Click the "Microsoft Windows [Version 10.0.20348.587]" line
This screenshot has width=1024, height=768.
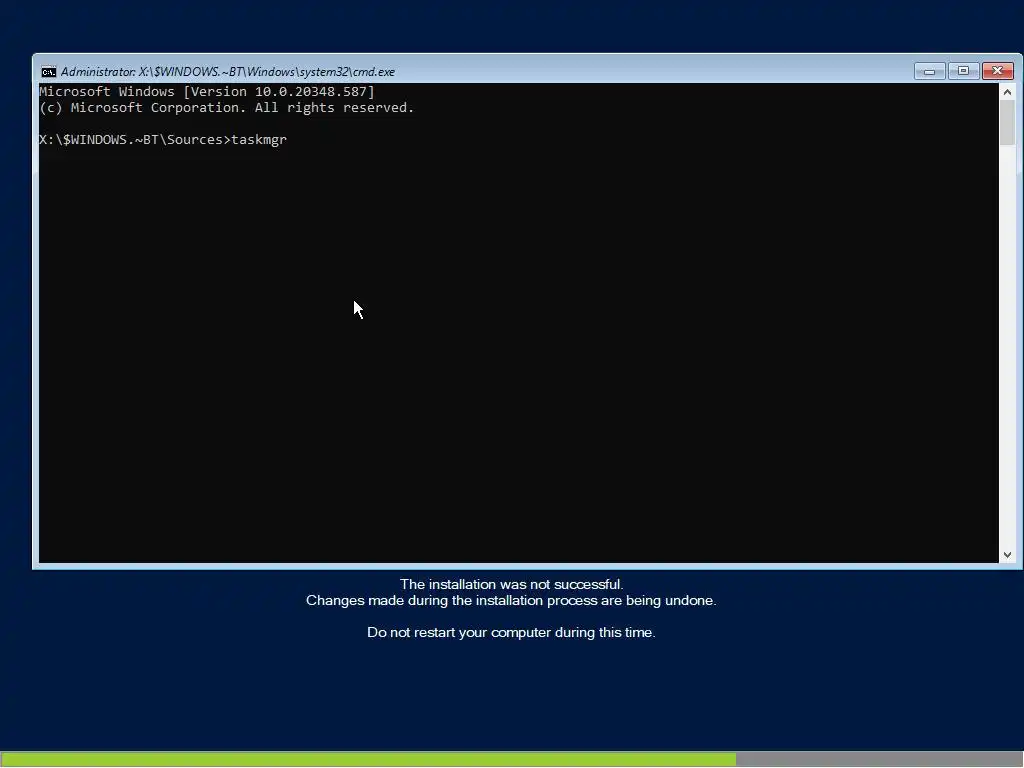click(x=207, y=92)
